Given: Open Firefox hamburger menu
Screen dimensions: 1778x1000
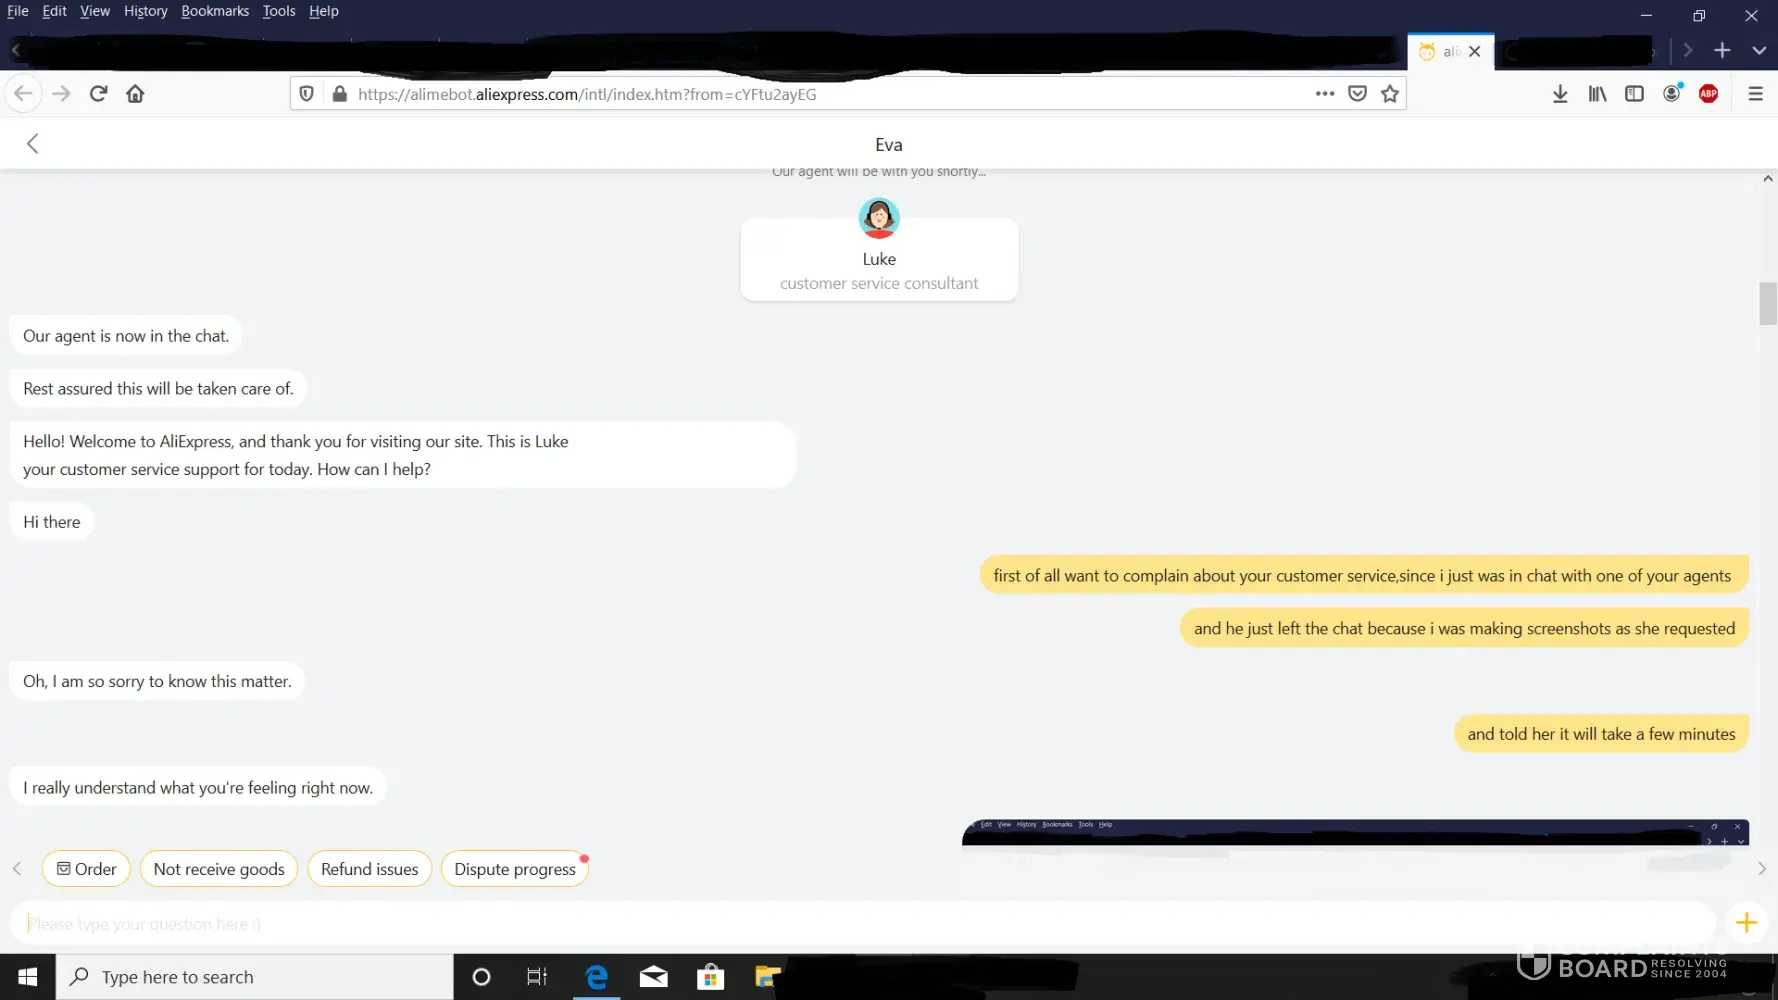Looking at the screenshot, I should [x=1755, y=93].
